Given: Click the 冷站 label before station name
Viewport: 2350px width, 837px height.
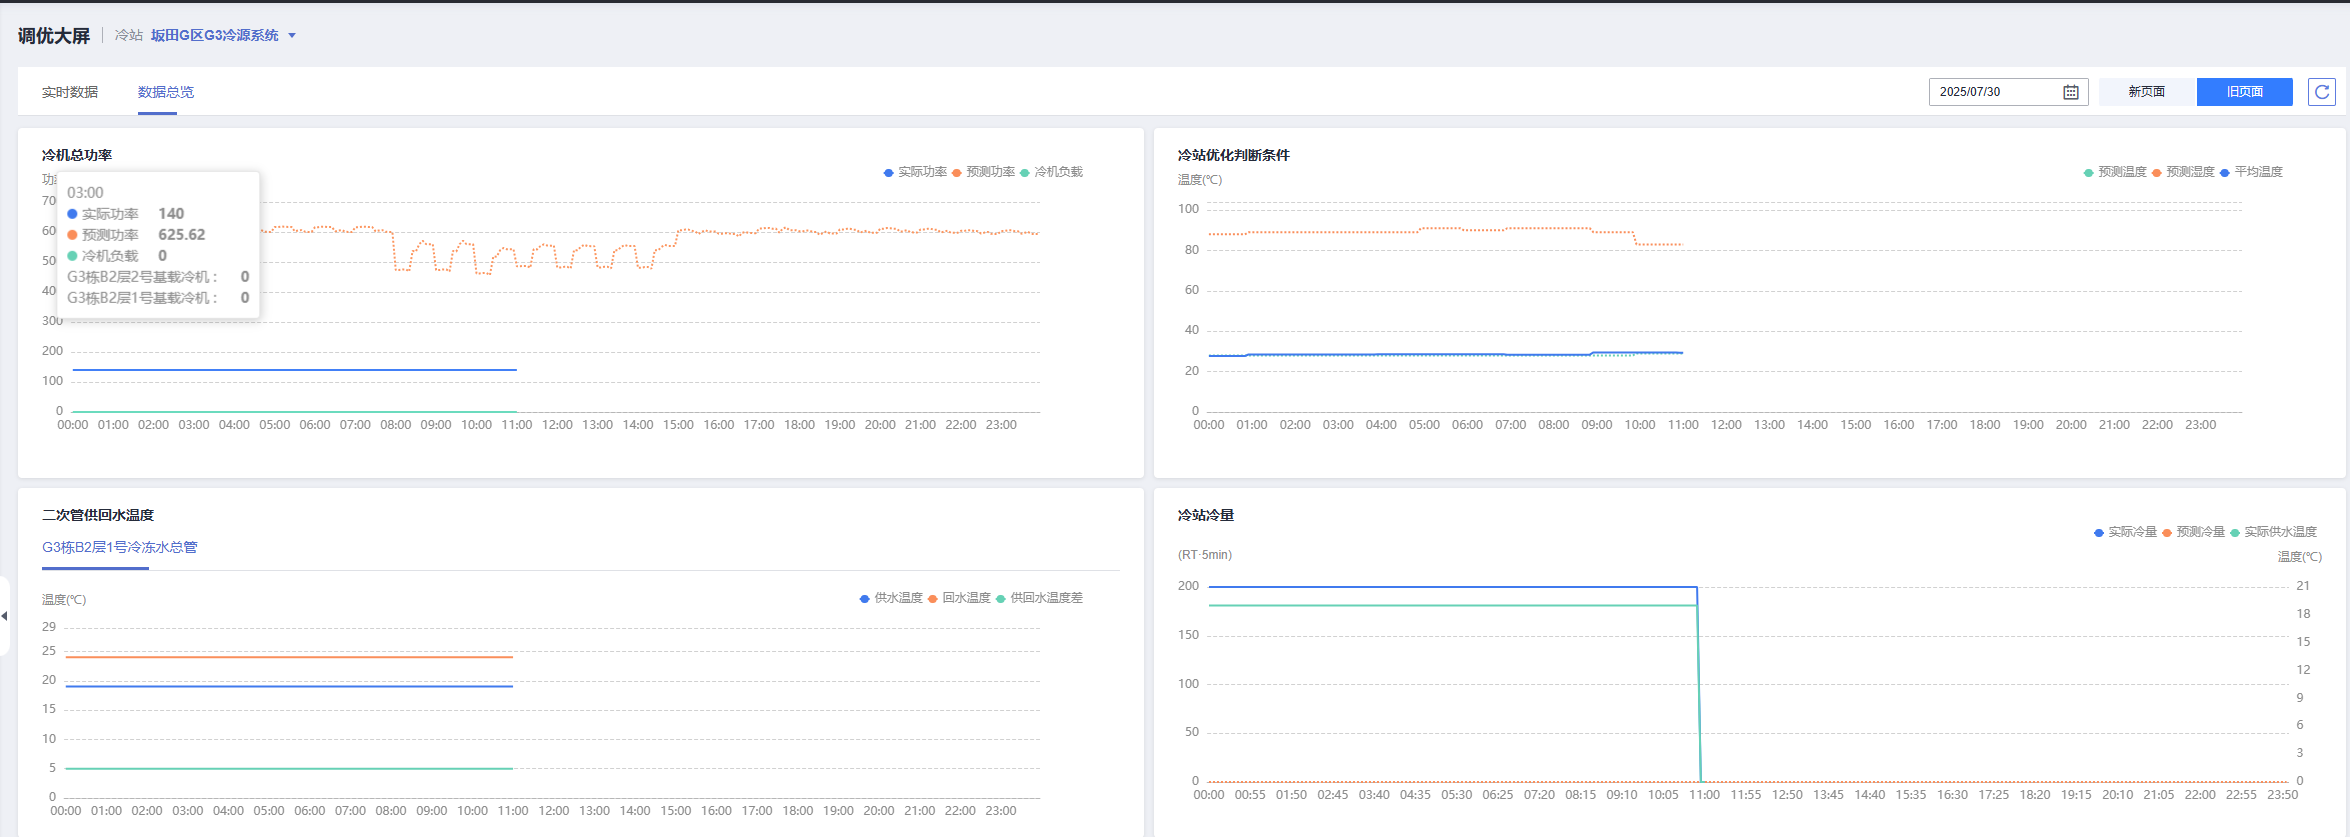Looking at the screenshot, I should tap(129, 36).
